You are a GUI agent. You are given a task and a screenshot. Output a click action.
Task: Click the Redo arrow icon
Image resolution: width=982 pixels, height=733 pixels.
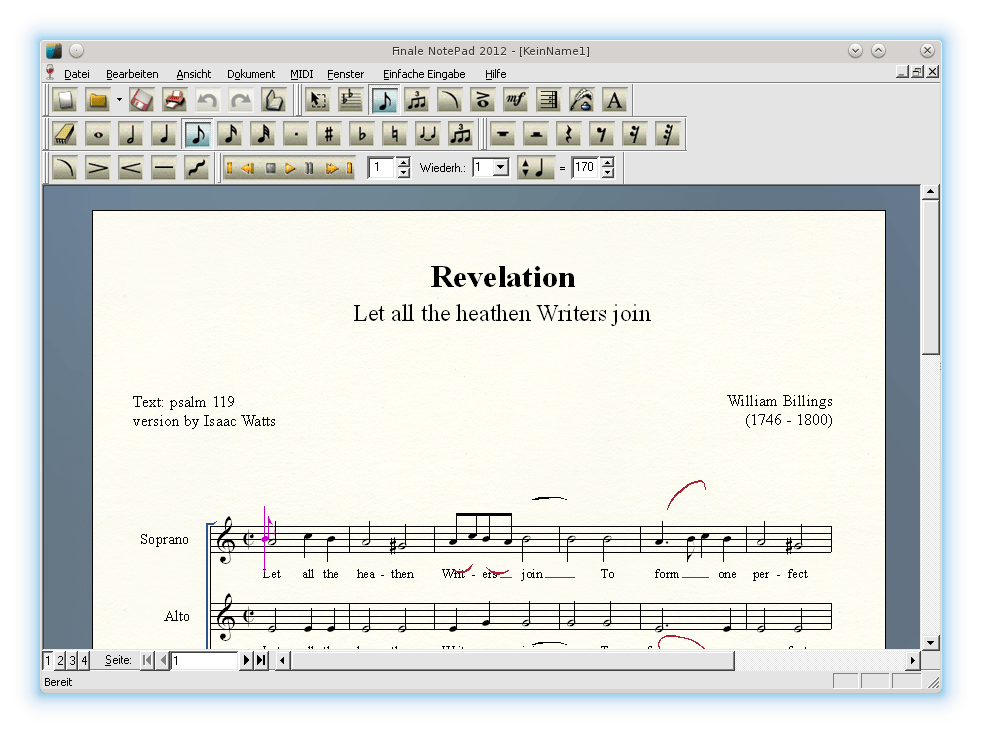pos(240,100)
